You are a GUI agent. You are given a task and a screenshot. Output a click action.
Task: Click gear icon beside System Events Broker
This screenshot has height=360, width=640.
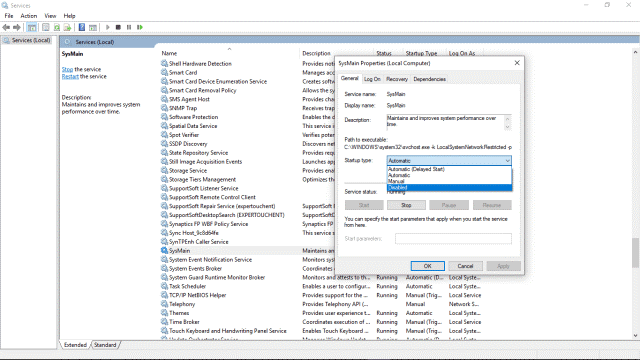[164, 268]
